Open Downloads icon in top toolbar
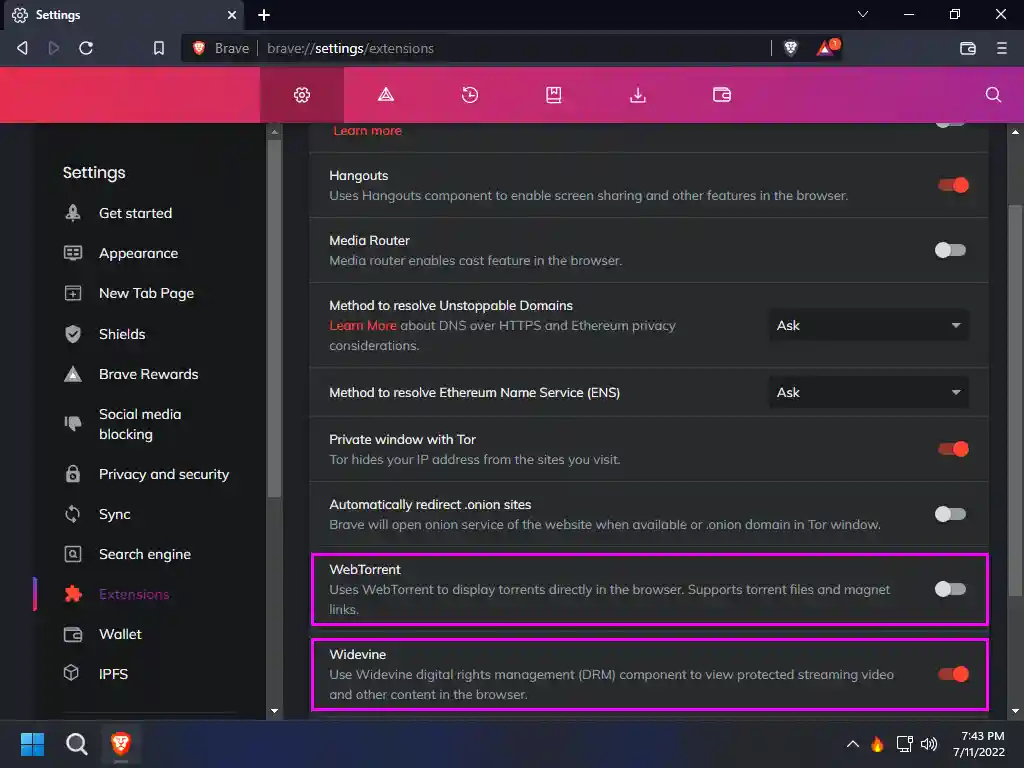The width and height of the screenshot is (1024, 768). [637, 95]
